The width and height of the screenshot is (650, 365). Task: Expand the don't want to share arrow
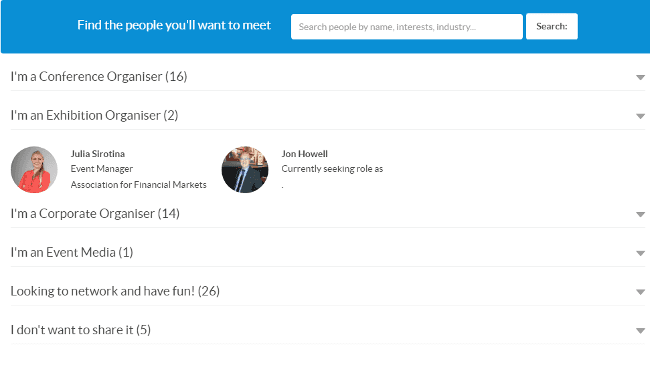click(x=640, y=331)
